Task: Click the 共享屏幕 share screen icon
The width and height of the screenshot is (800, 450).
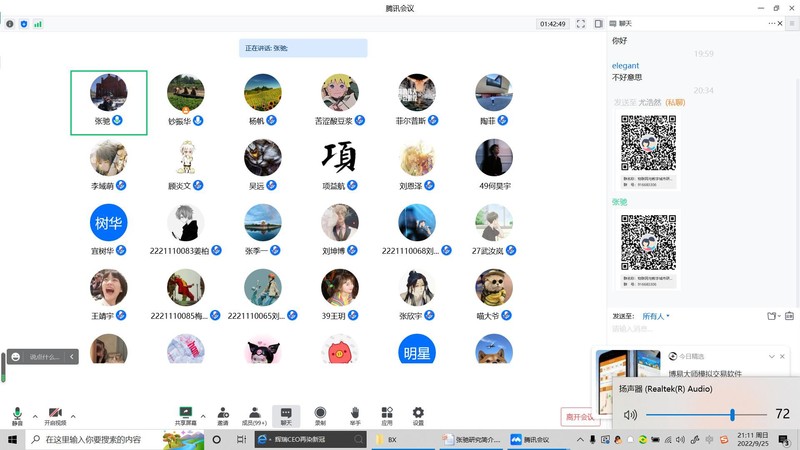Action: click(x=185, y=413)
